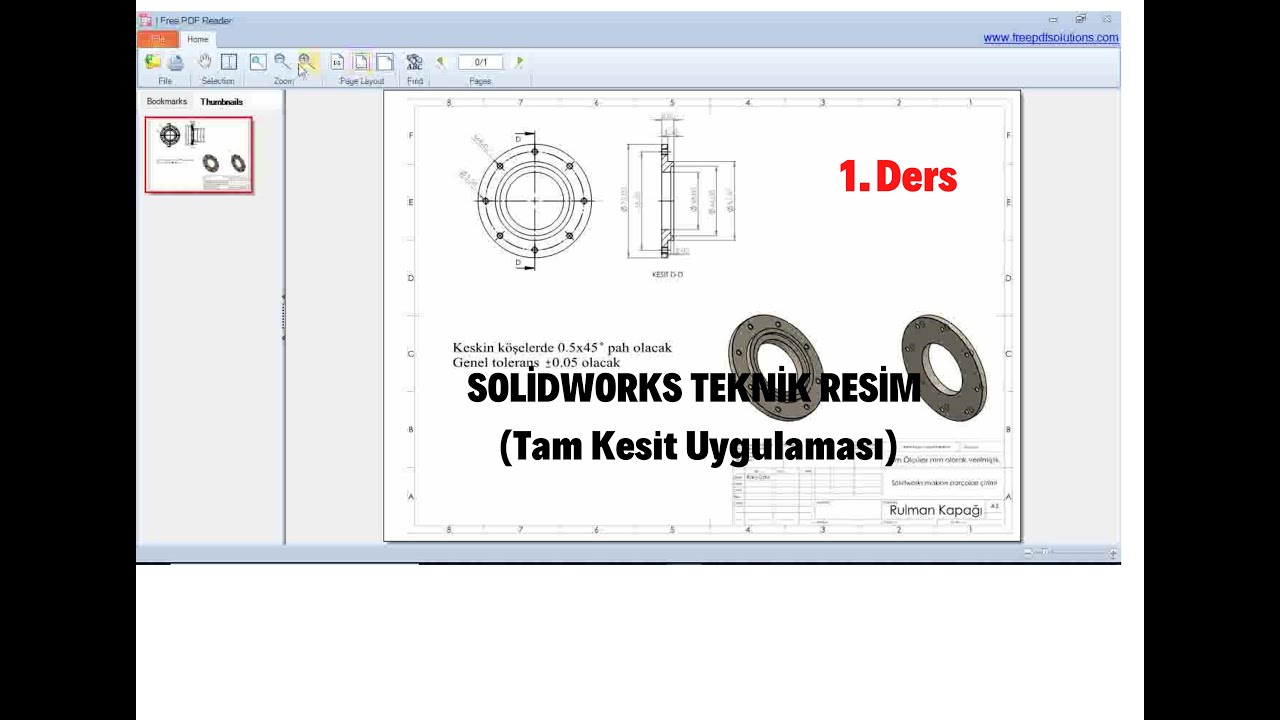This screenshot has width=1280, height=720.
Task: Collapse the side panel splitter handle
Action: click(284, 317)
